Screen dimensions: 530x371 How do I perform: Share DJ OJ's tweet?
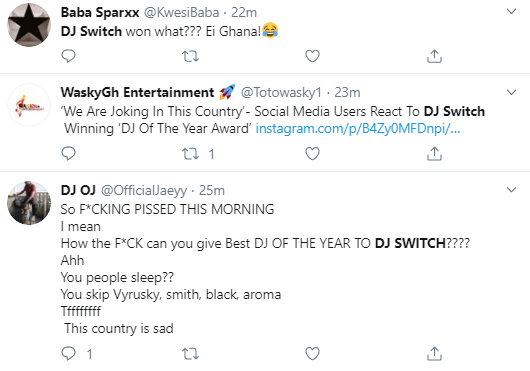coord(434,354)
